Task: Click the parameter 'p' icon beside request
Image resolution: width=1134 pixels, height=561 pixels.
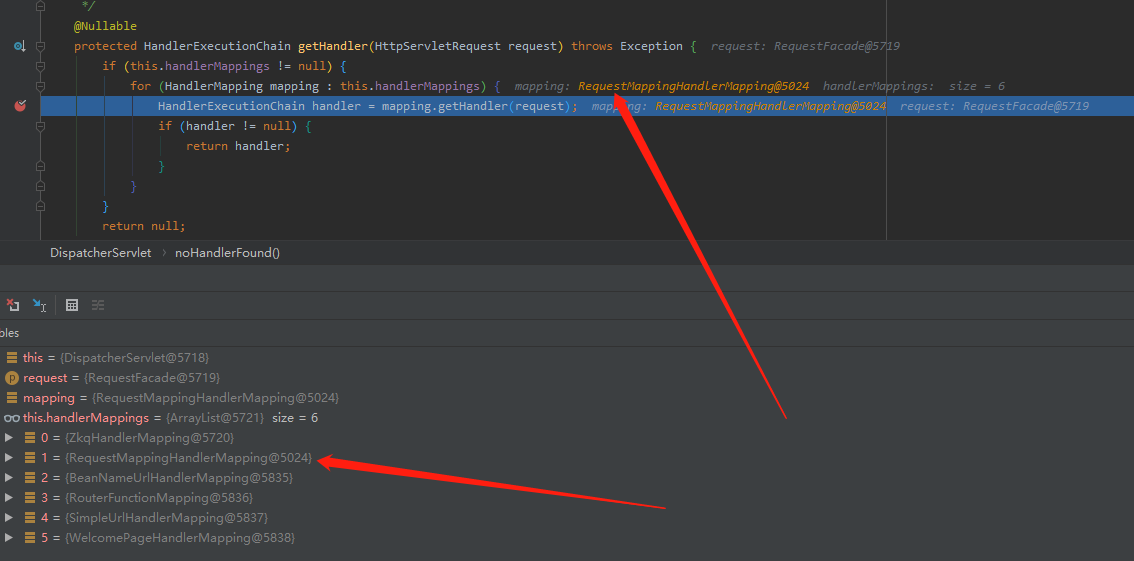Action: coord(12,377)
